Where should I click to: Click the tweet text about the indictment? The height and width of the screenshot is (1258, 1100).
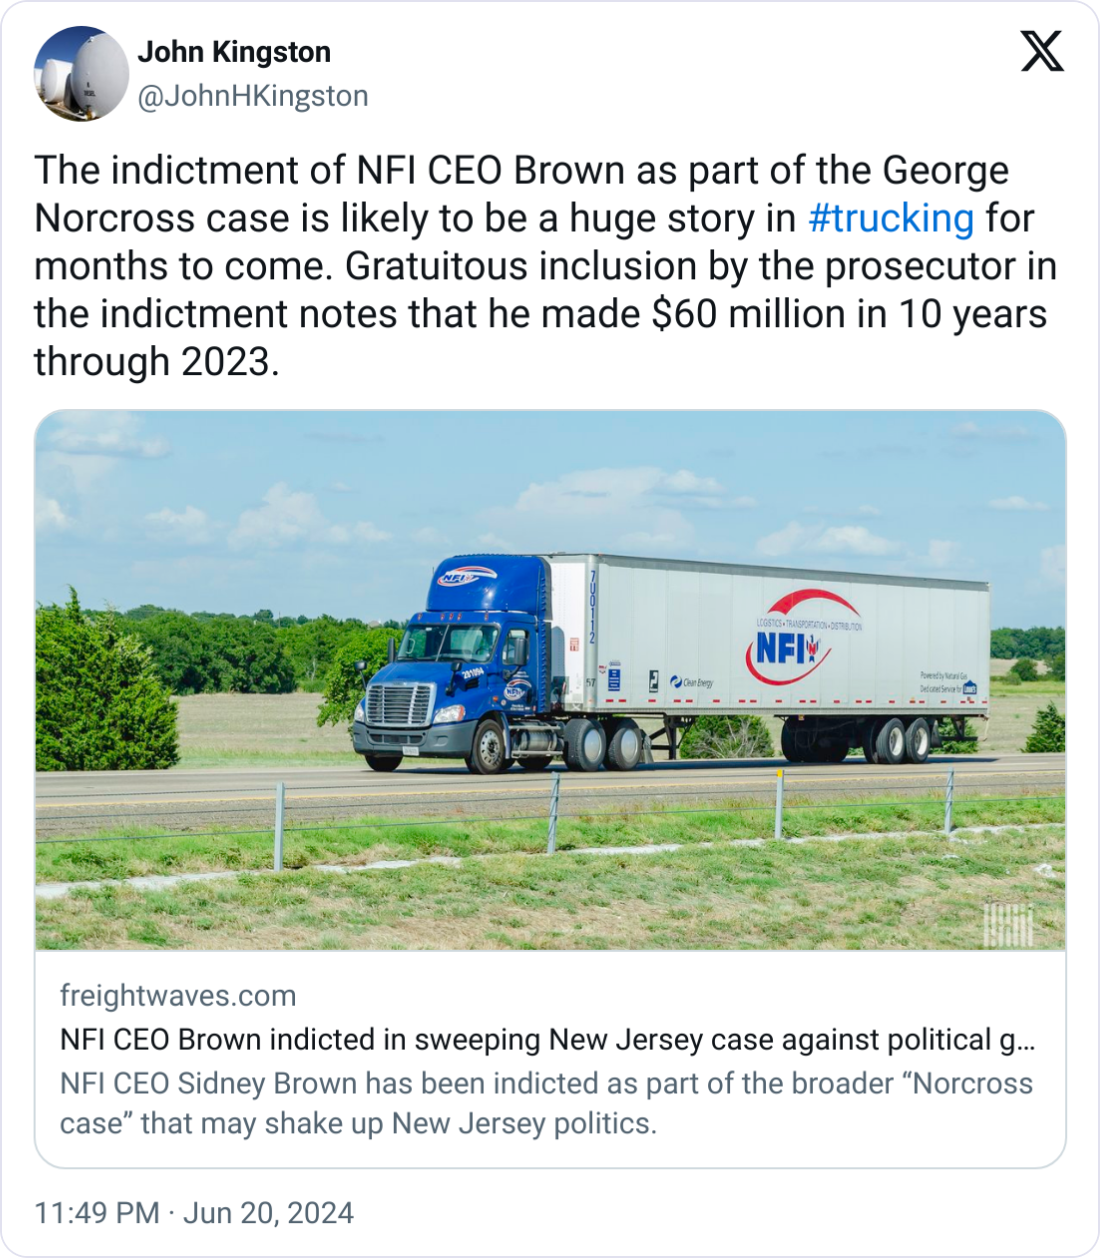[545, 266]
